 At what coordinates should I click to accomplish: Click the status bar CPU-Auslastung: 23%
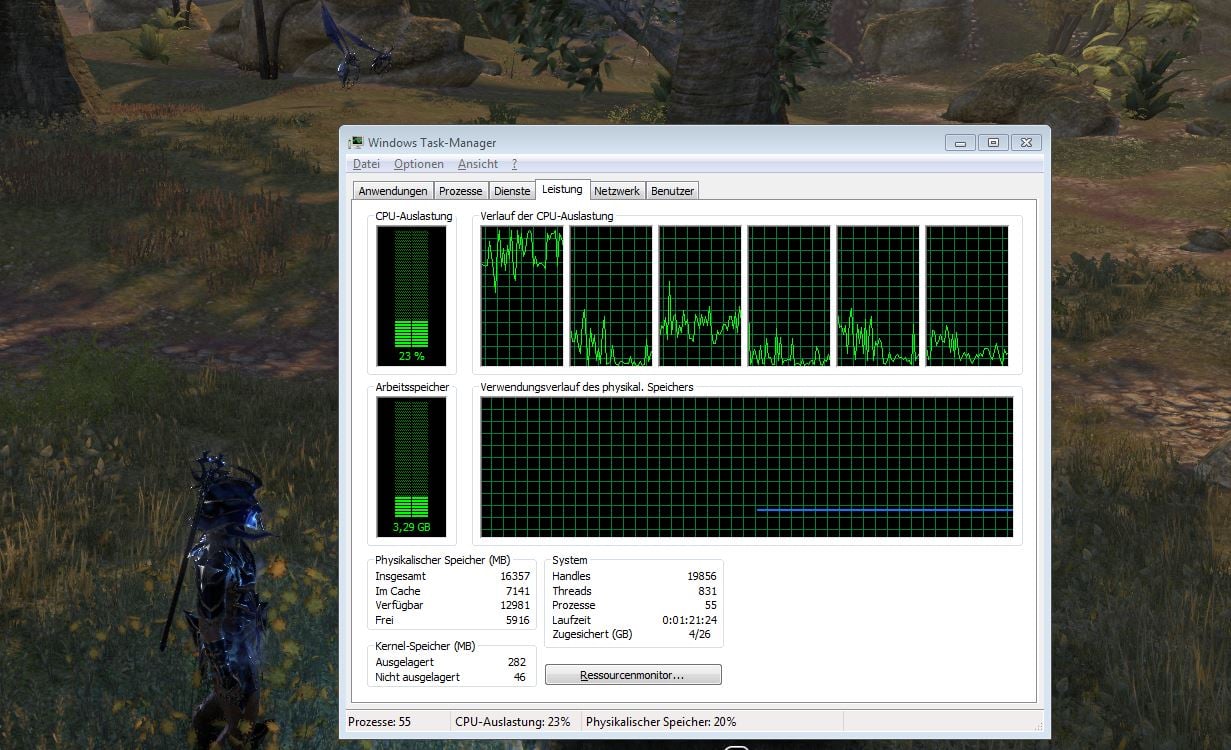tap(513, 722)
